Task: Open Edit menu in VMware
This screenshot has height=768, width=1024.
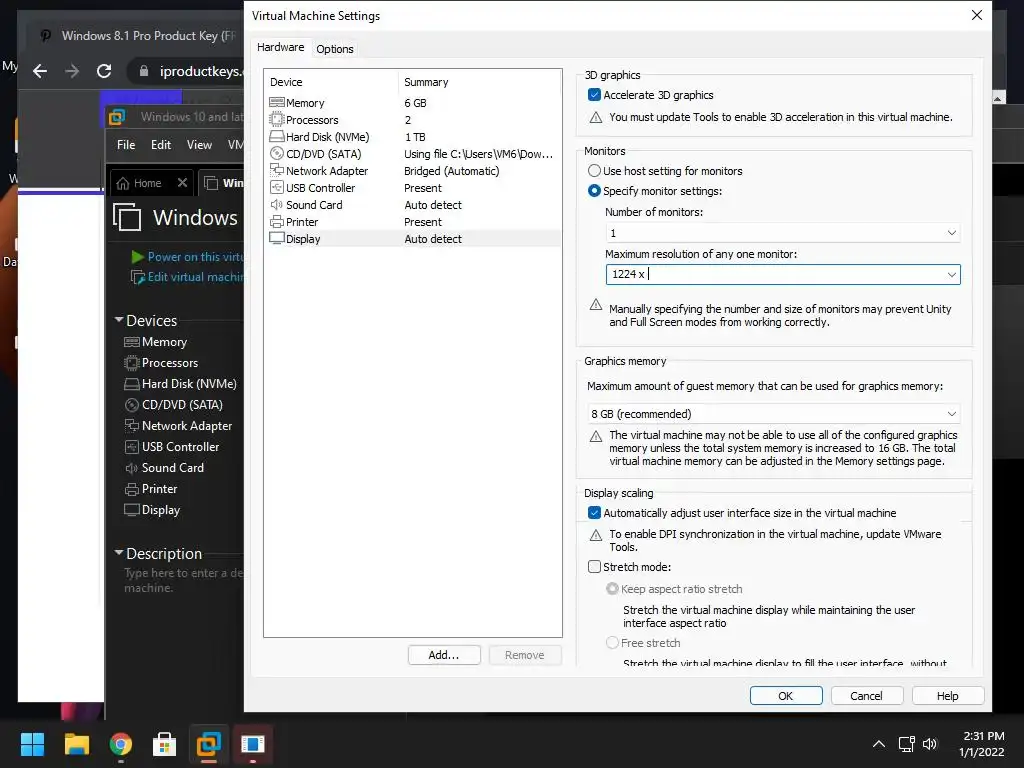Action: (161, 145)
